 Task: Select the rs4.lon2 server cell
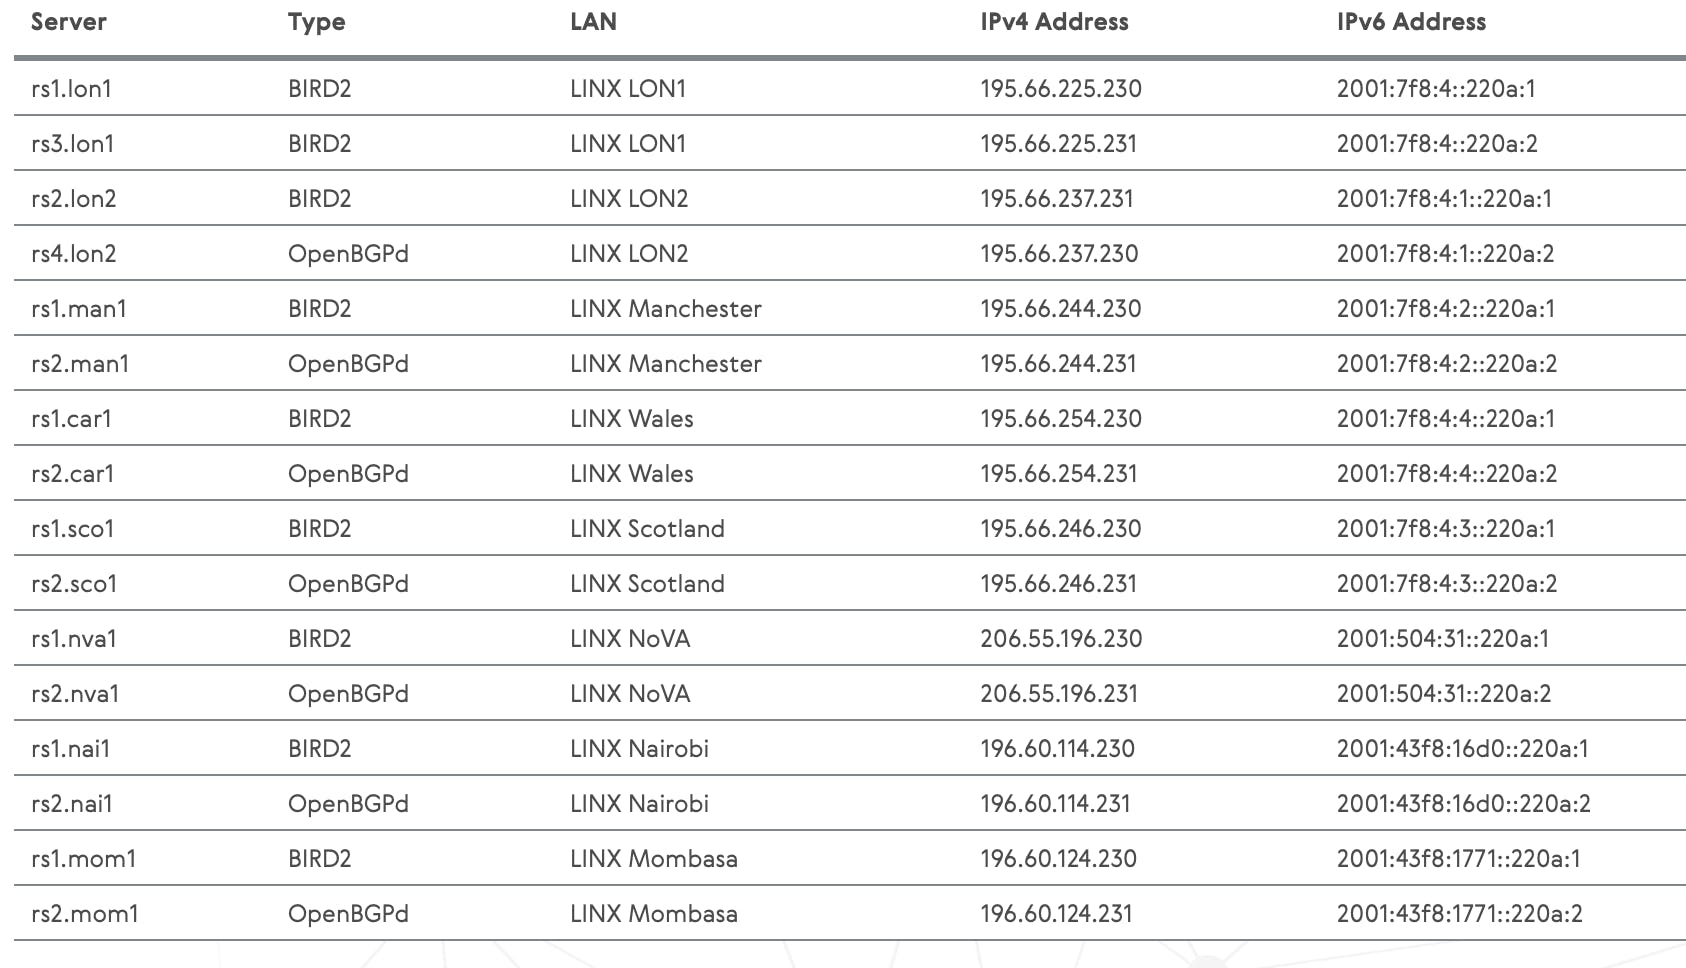pyautogui.click(x=74, y=254)
